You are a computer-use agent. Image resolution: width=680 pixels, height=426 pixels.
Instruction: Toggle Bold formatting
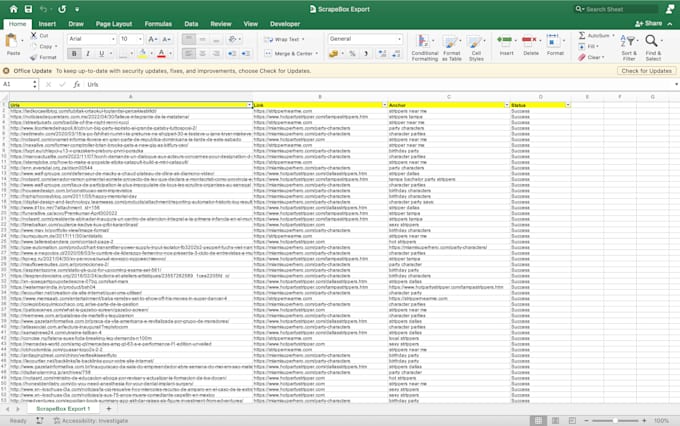(74, 53)
